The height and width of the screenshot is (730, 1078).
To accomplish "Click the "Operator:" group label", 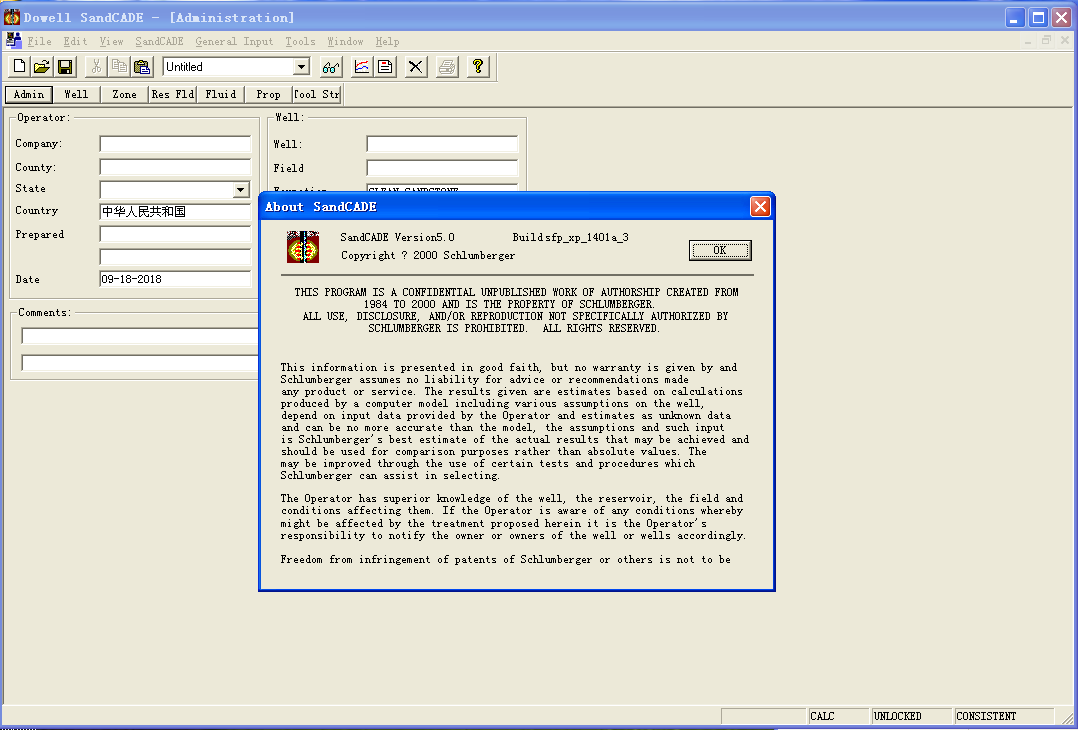I will click(x=44, y=118).
